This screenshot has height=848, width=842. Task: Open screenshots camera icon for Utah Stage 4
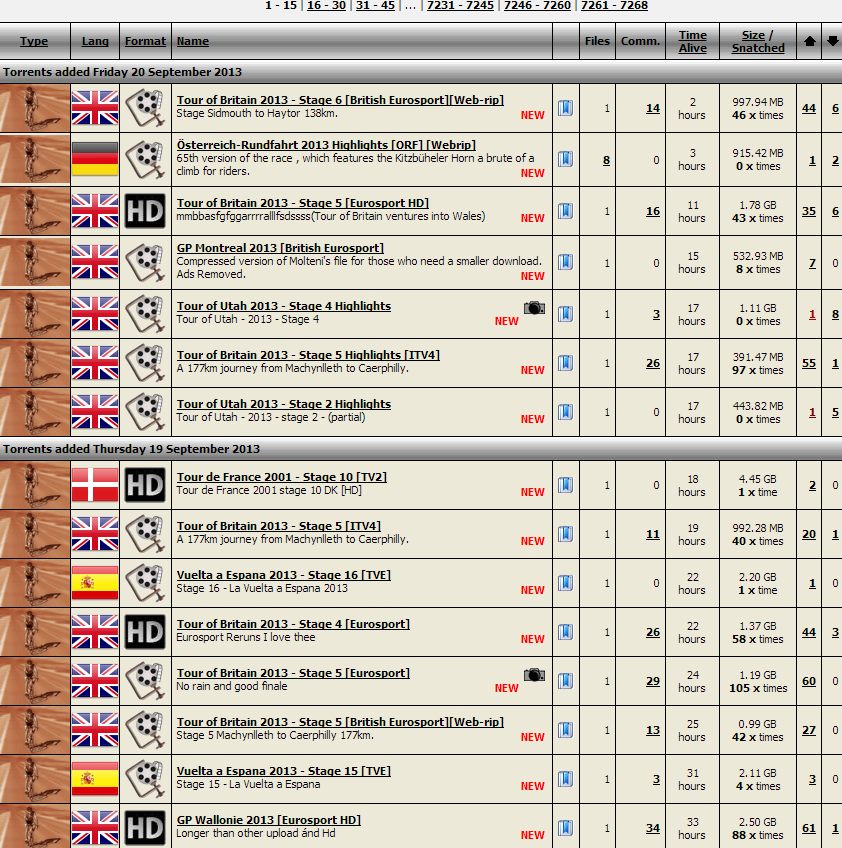pyautogui.click(x=534, y=308)
